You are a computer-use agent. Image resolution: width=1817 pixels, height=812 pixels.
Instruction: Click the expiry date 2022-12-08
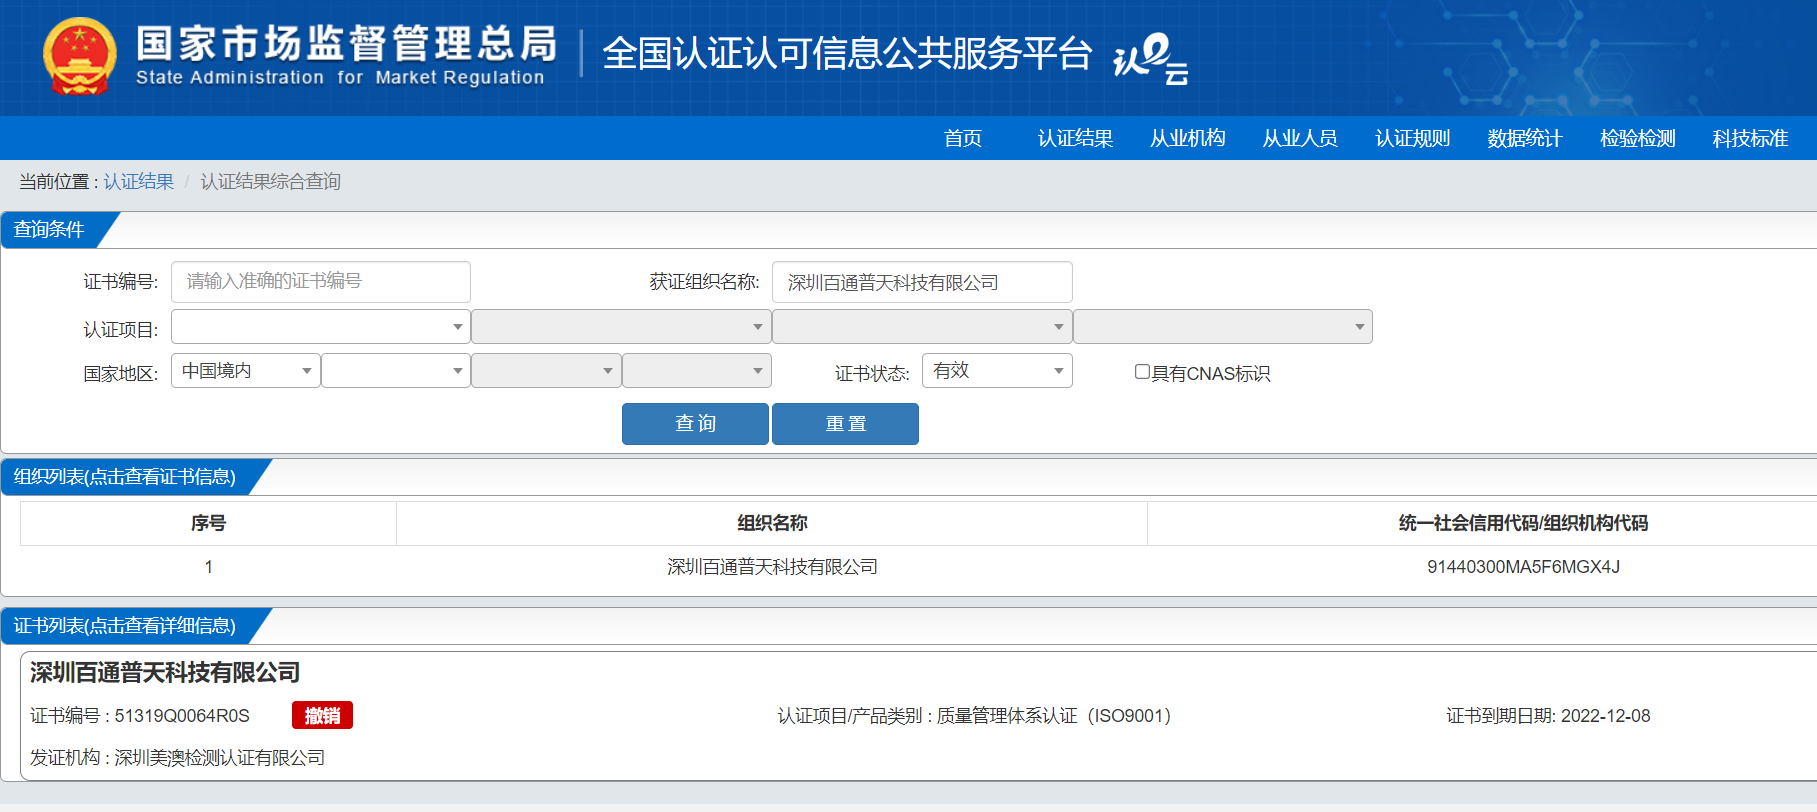point(1606,716)
